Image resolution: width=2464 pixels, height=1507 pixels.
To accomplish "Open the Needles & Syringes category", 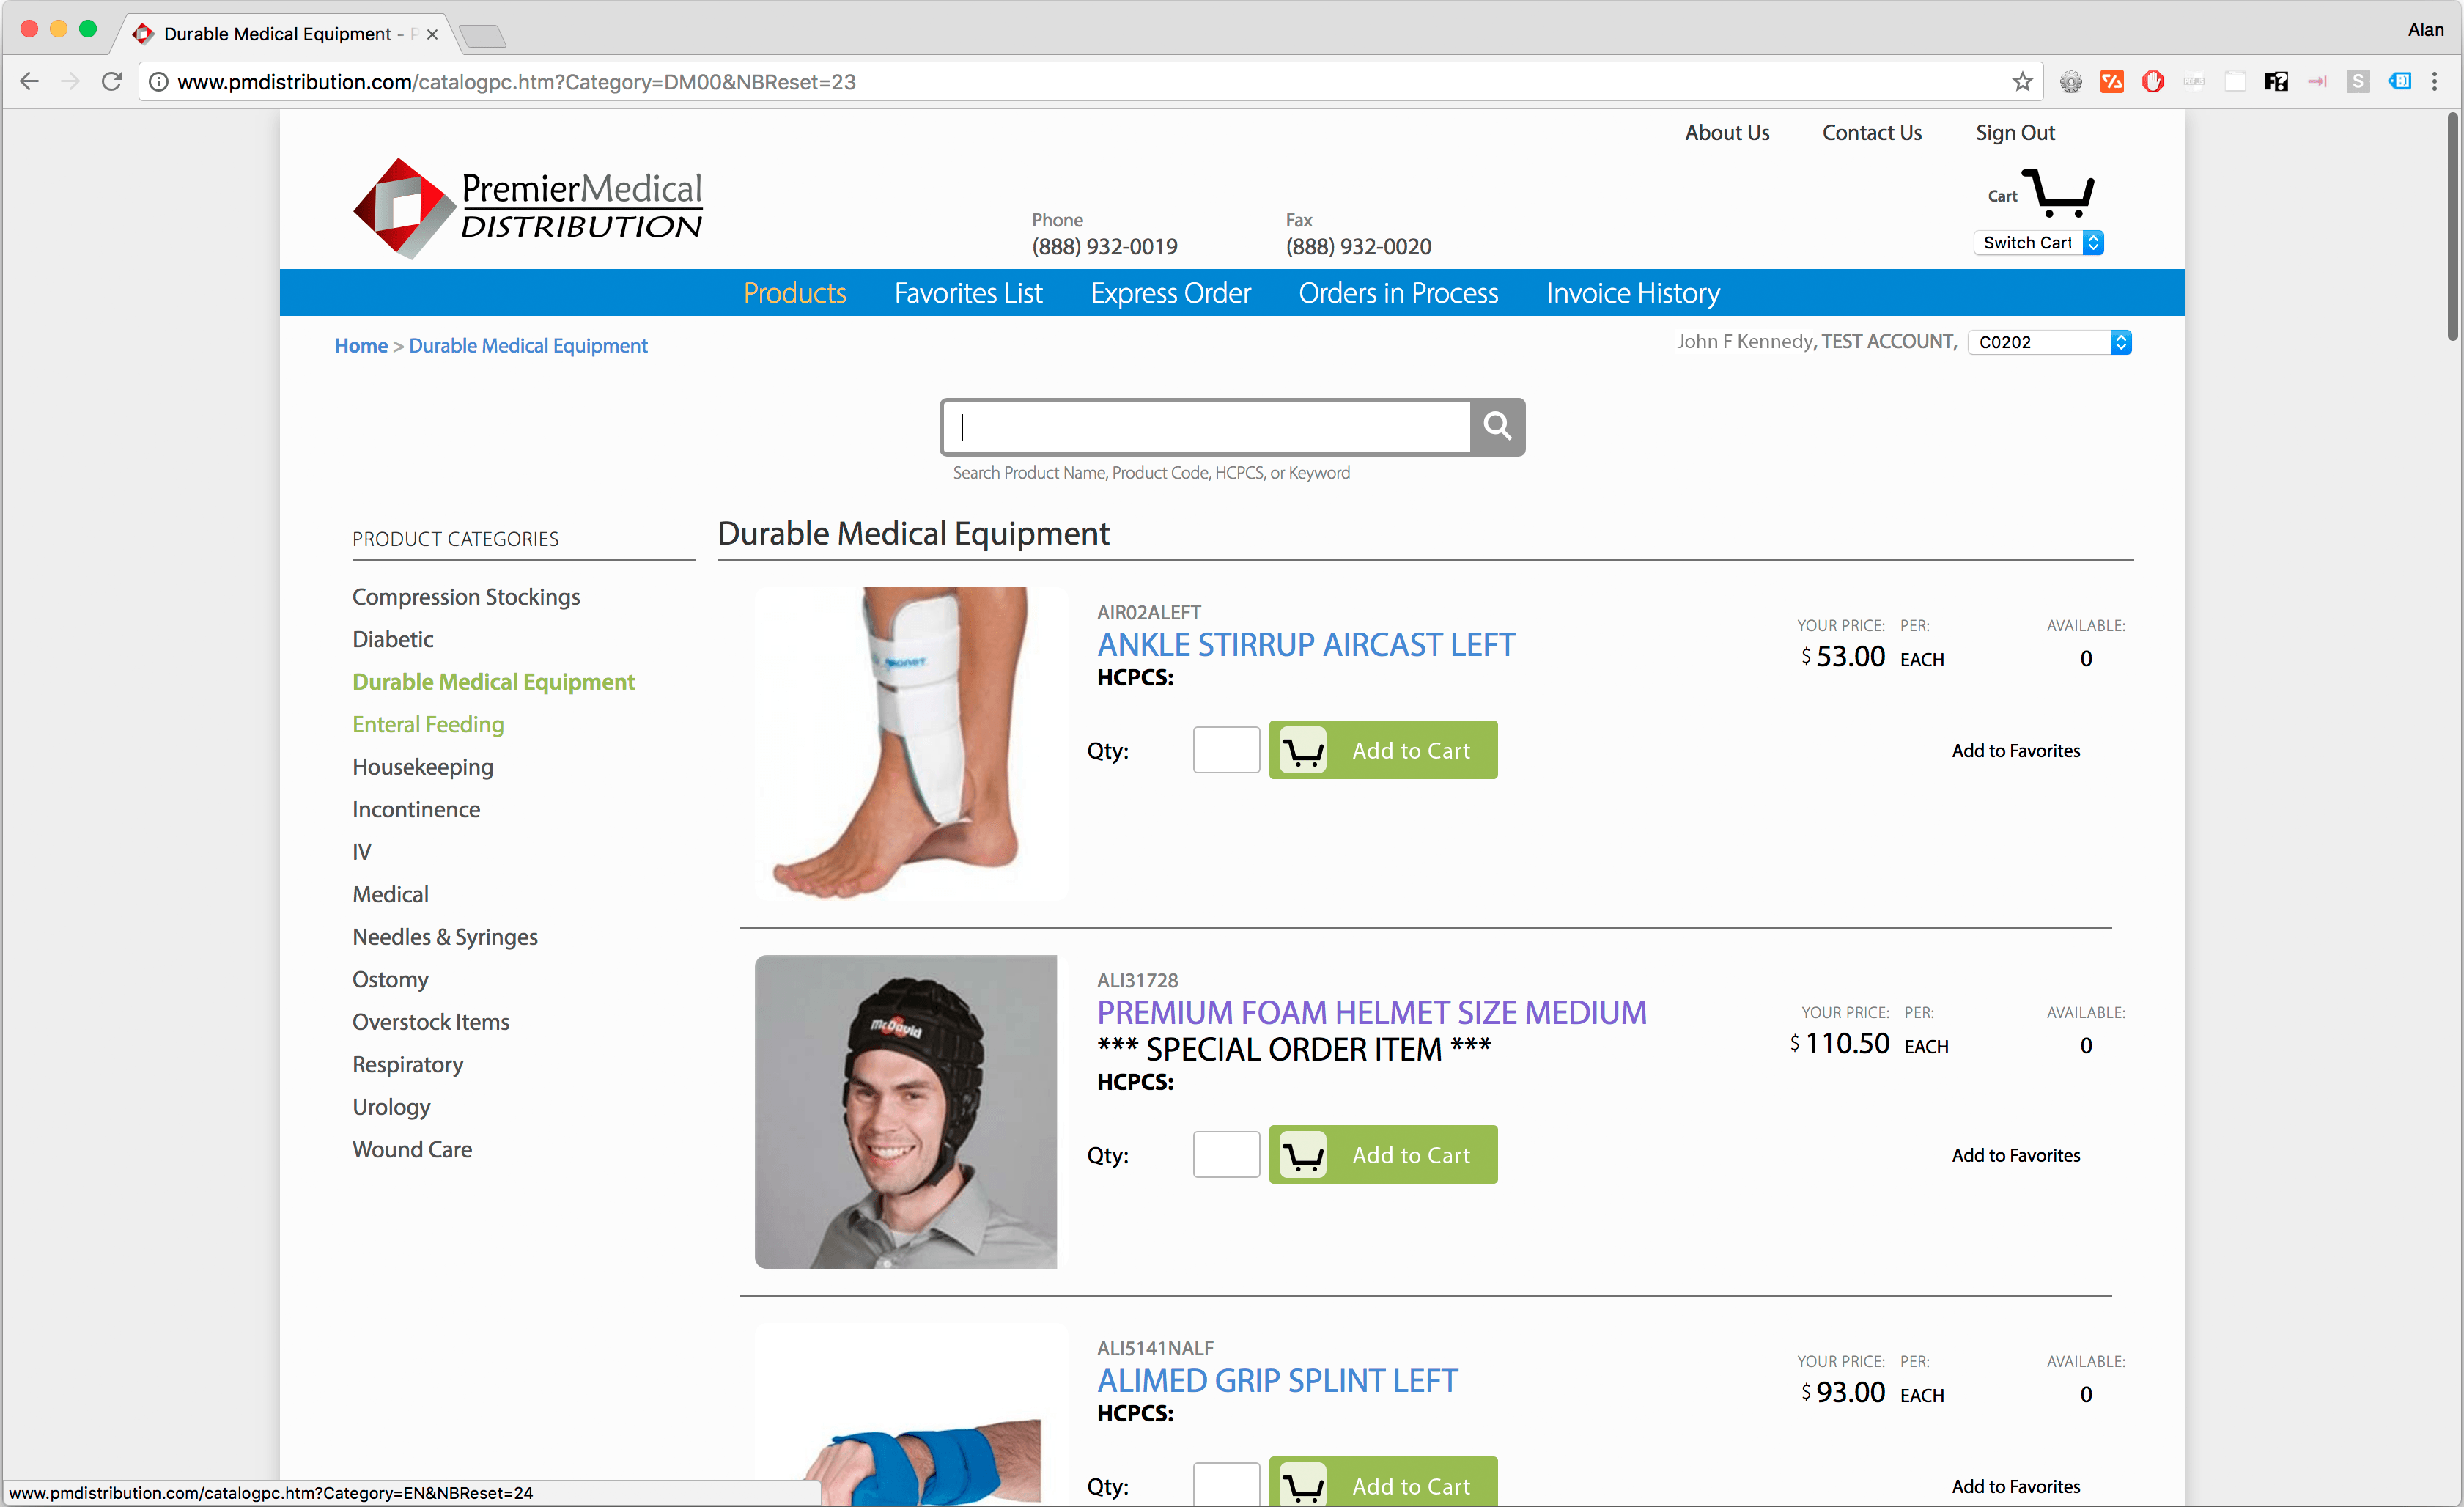I will tap(445, 937).
